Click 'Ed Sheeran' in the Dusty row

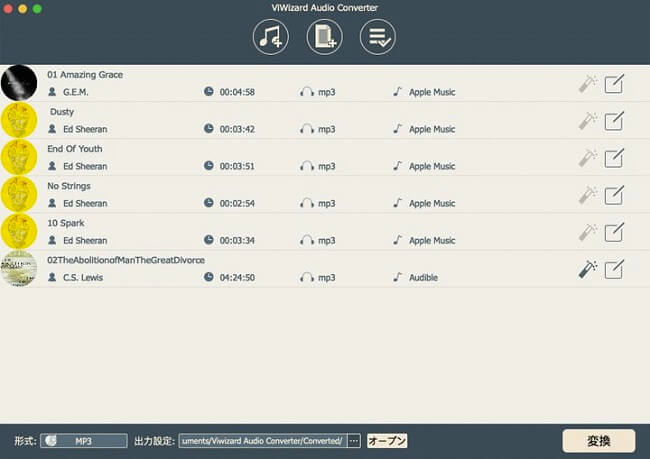pos(85,129)
